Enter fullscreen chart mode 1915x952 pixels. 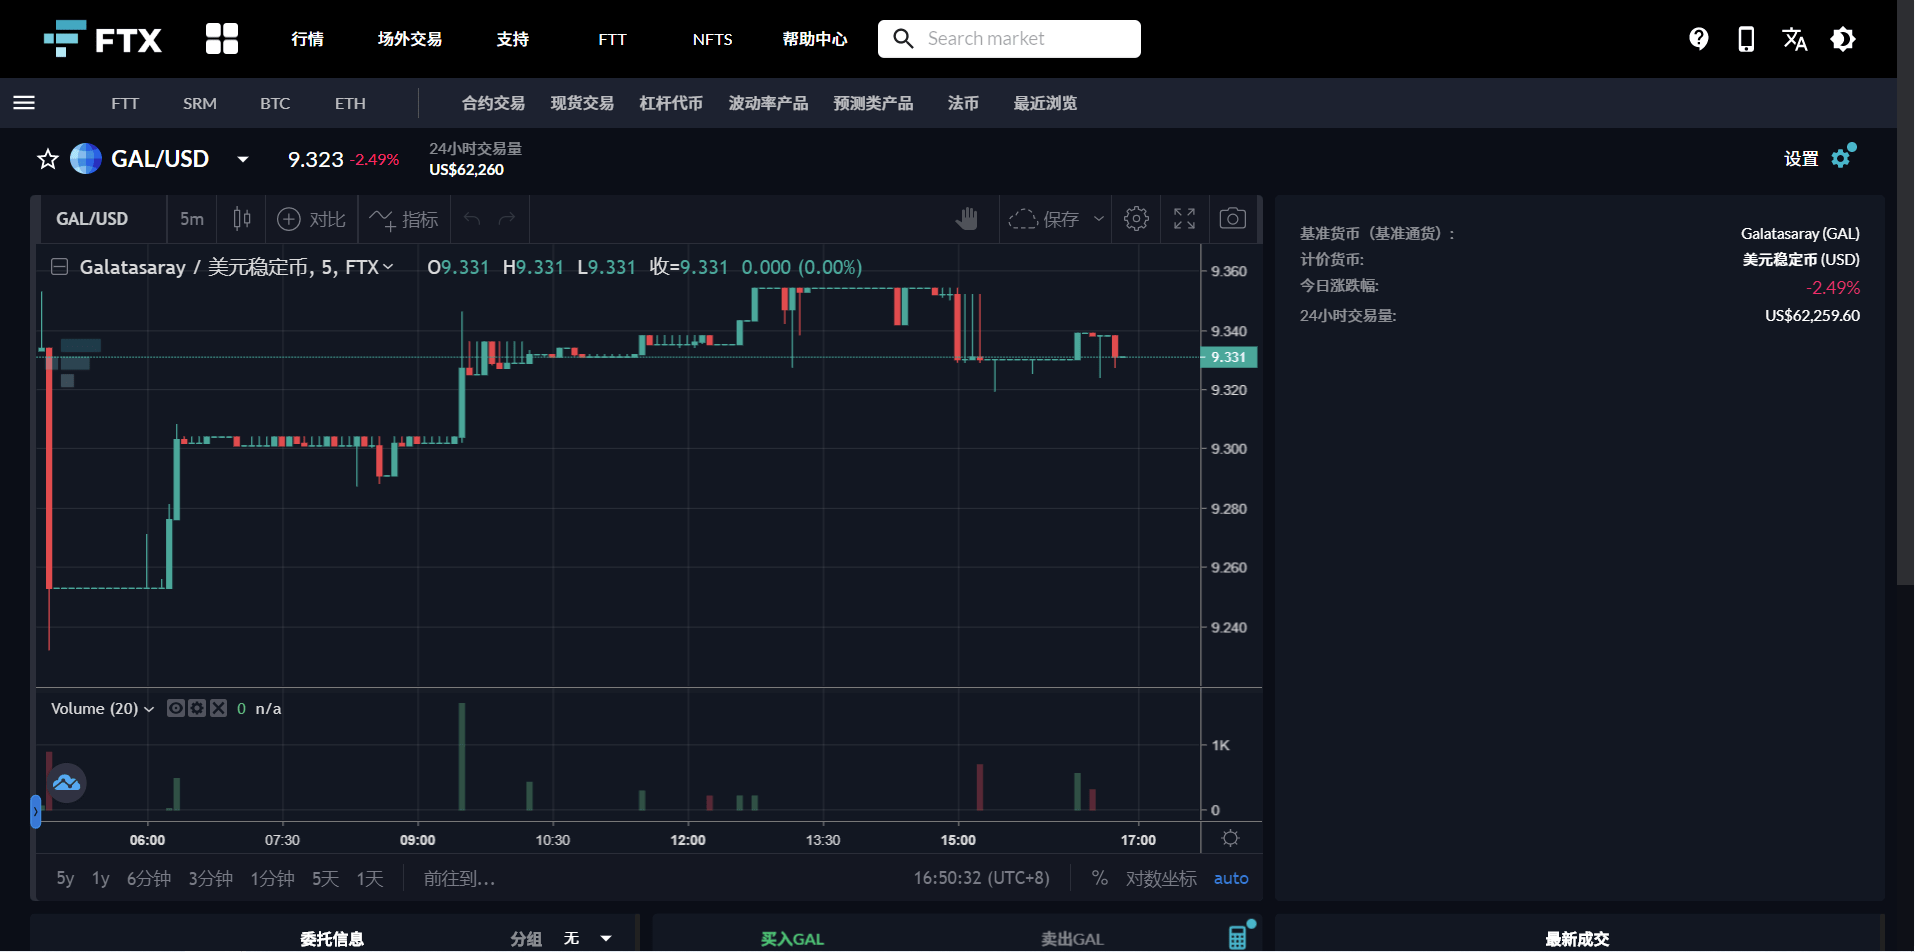coord(1184,219)
